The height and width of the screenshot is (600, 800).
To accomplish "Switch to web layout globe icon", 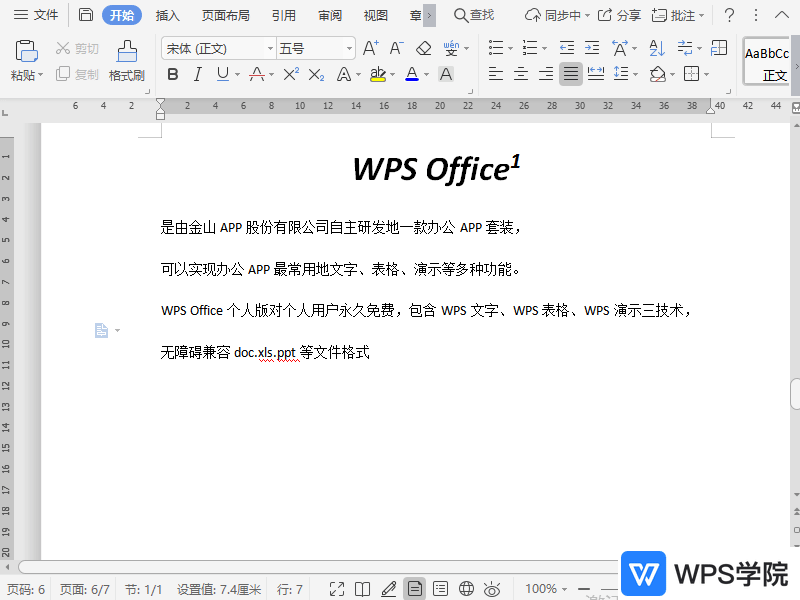I will (x=466, y=589).
